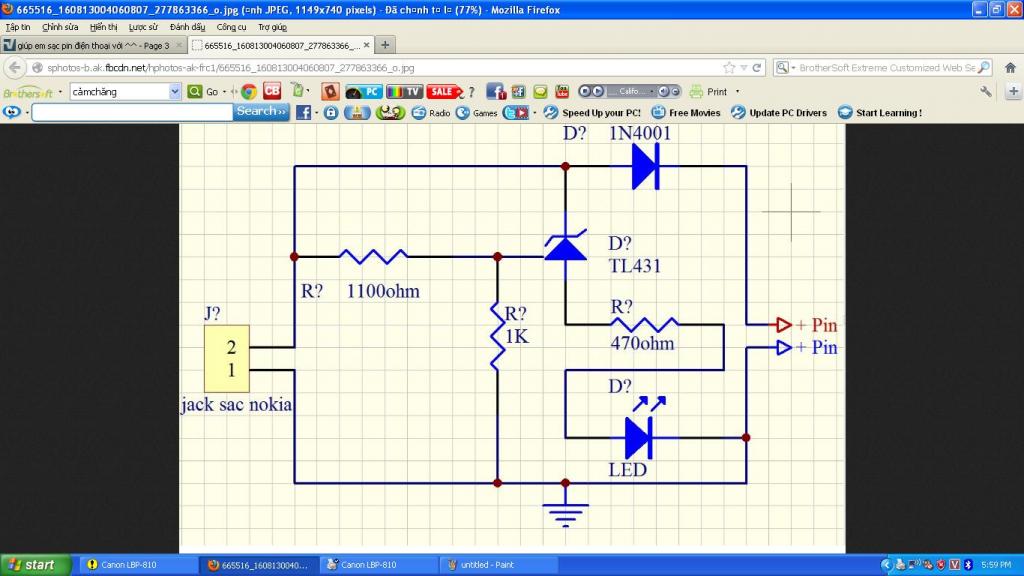Image resolution: width=1024 pixels, height=576 pixels.
Task: Open the Chrome icon in Brothersoft toolbar
Action: point(248,91)
